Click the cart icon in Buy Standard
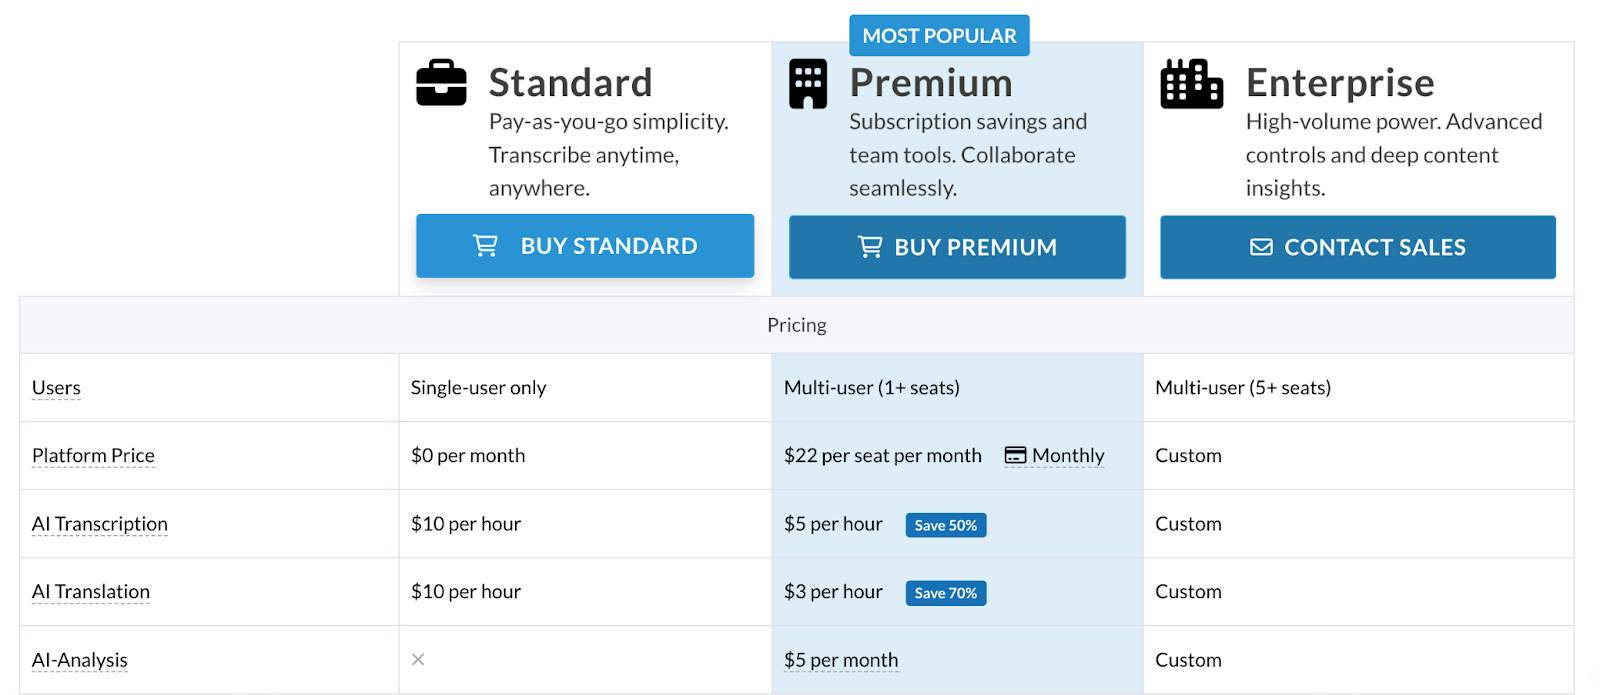The image size is (1600, 695). coord(485,246)
